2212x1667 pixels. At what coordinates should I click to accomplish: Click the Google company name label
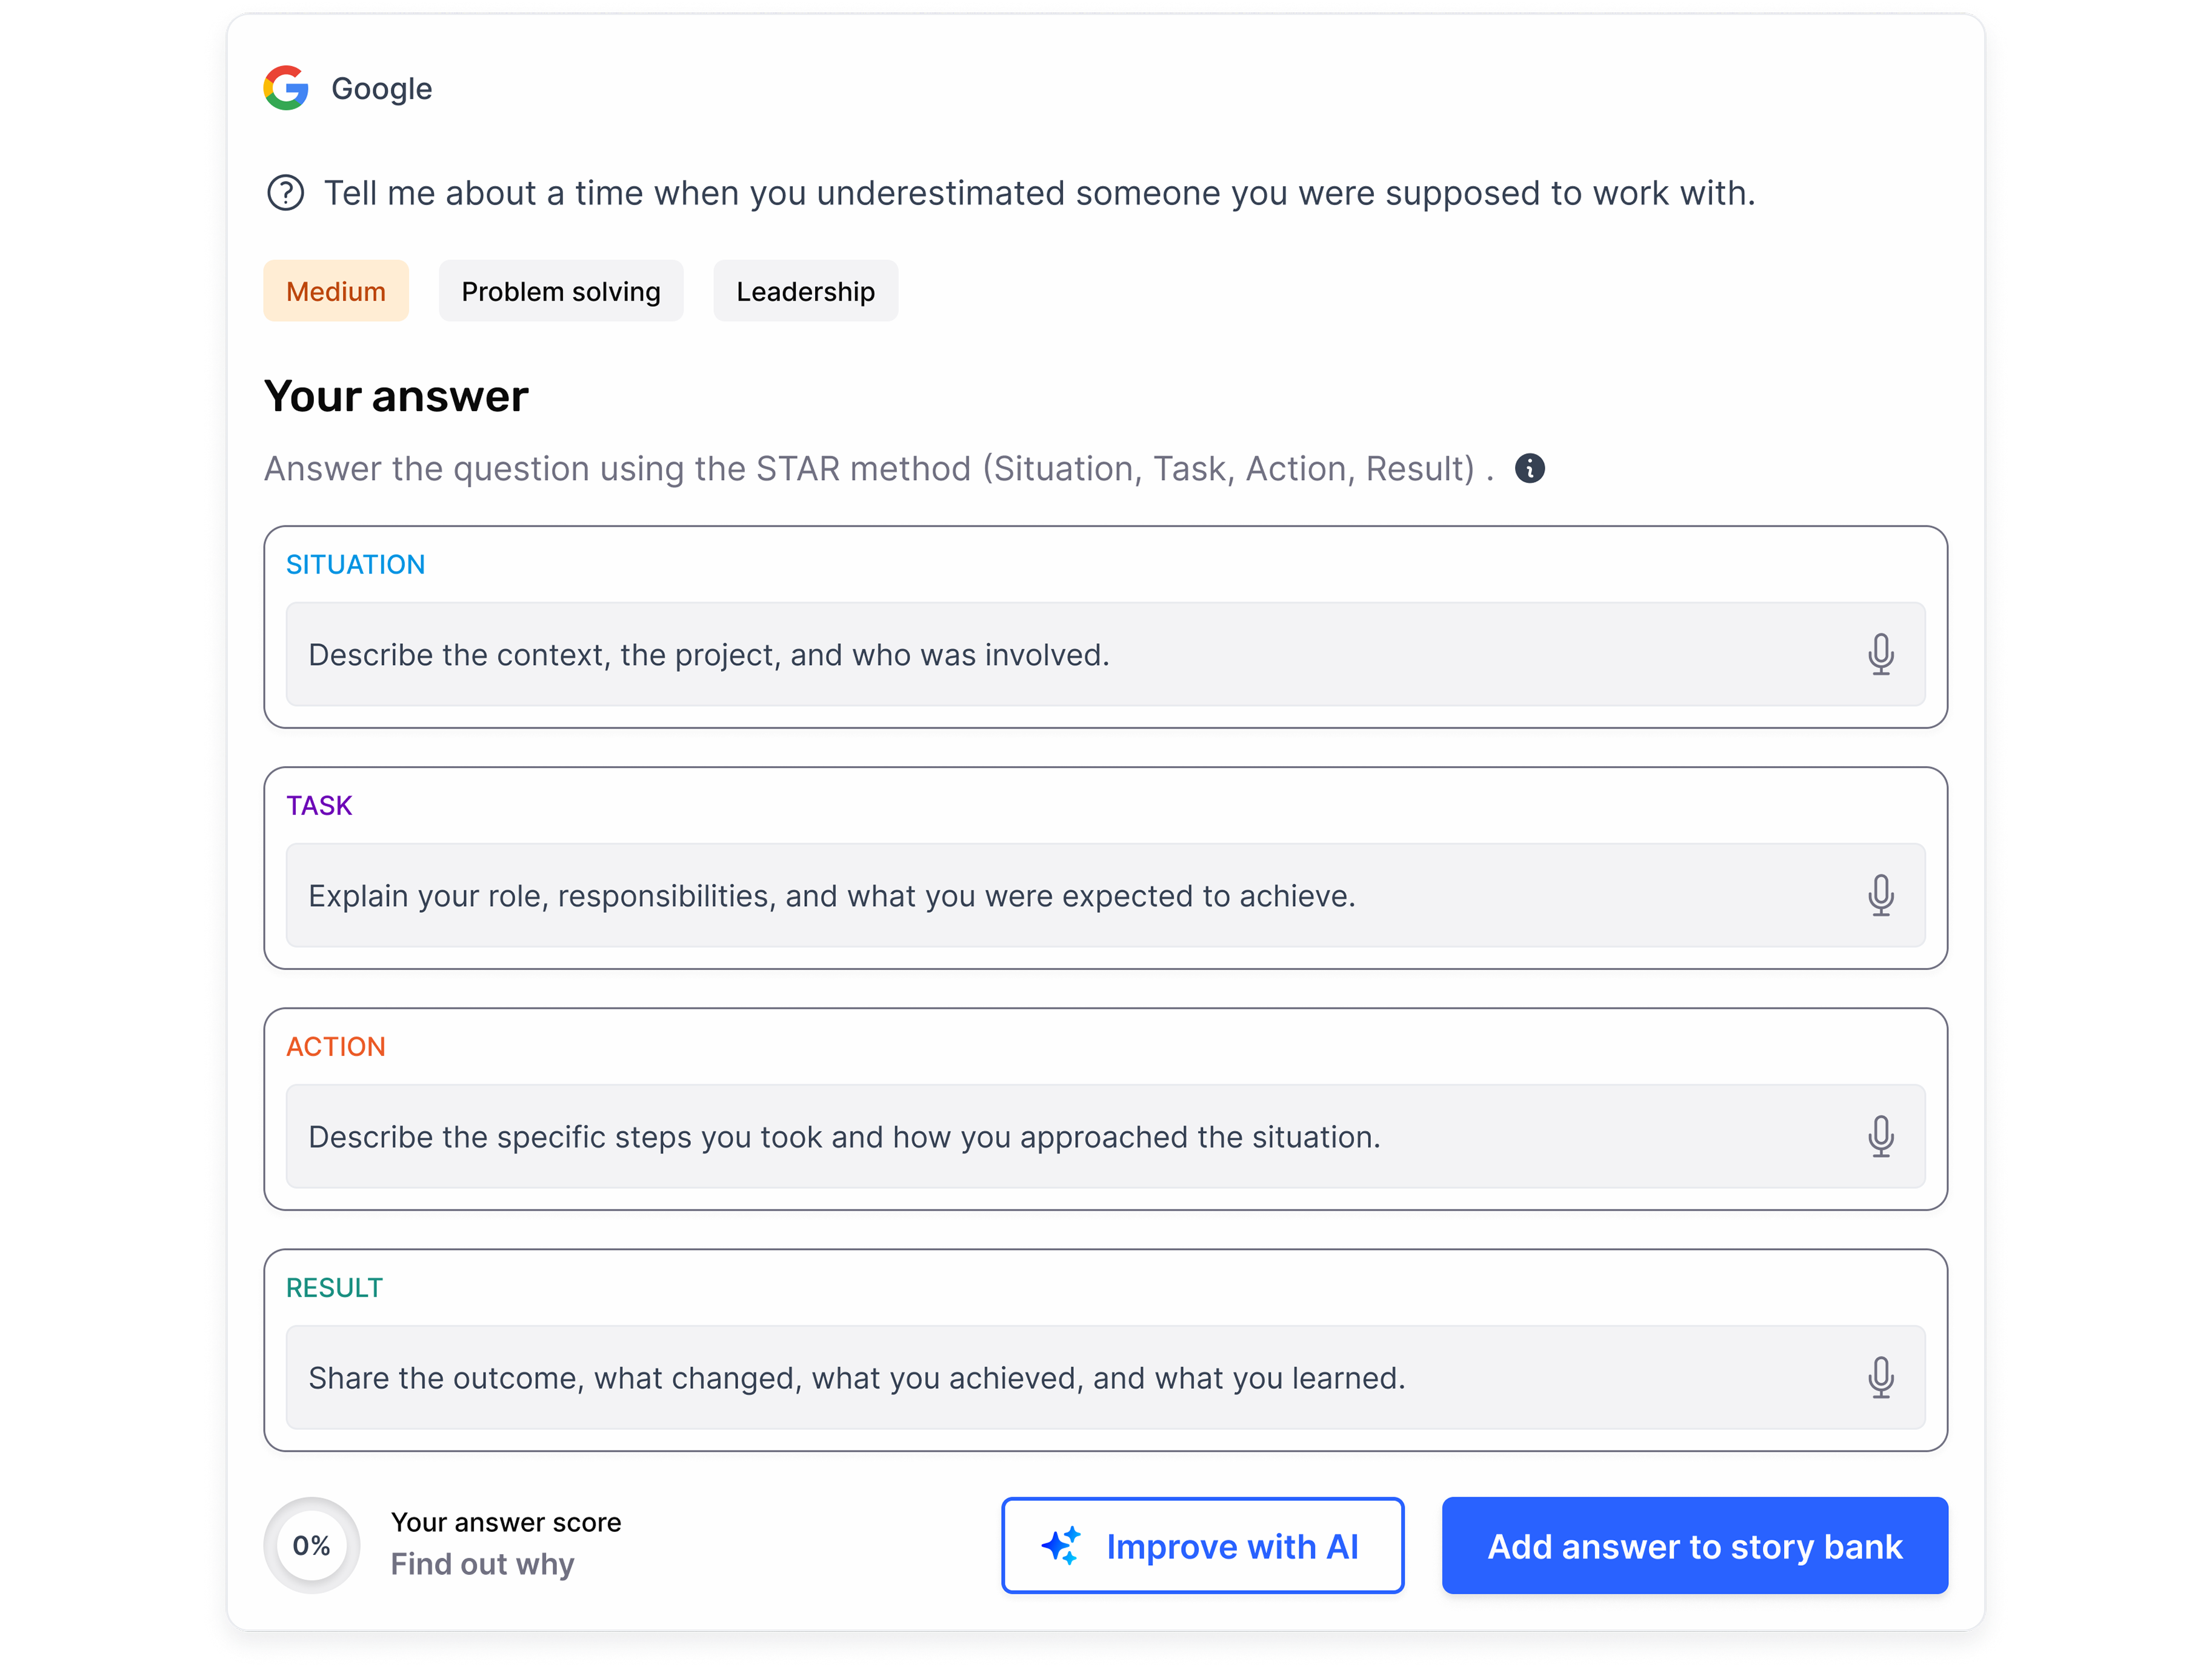382,89
